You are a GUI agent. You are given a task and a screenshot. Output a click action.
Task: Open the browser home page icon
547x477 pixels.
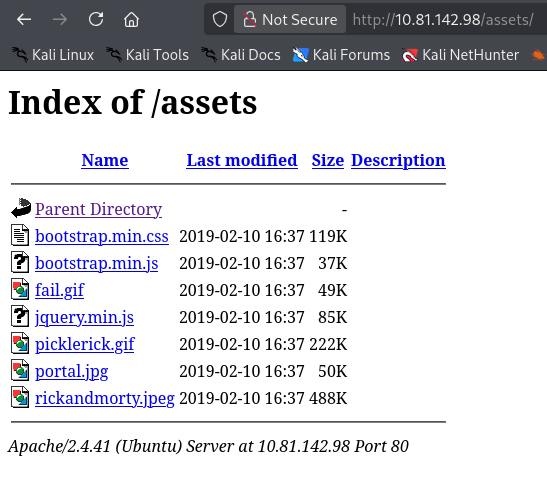132,19
